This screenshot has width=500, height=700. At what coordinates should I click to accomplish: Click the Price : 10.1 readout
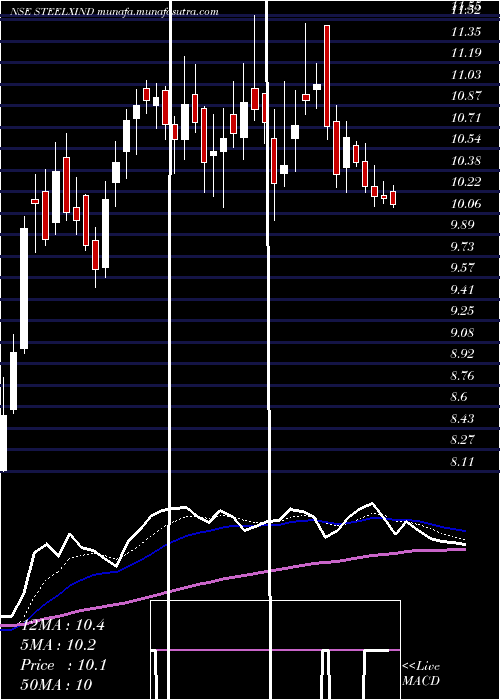point(63,665)
